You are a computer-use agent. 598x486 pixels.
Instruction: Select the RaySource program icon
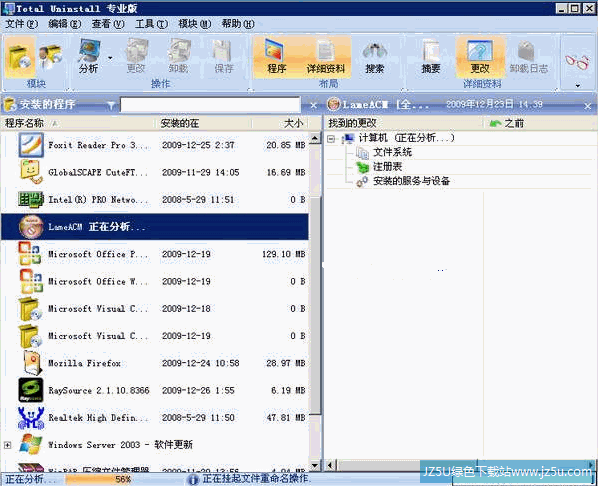click(31, 390)
